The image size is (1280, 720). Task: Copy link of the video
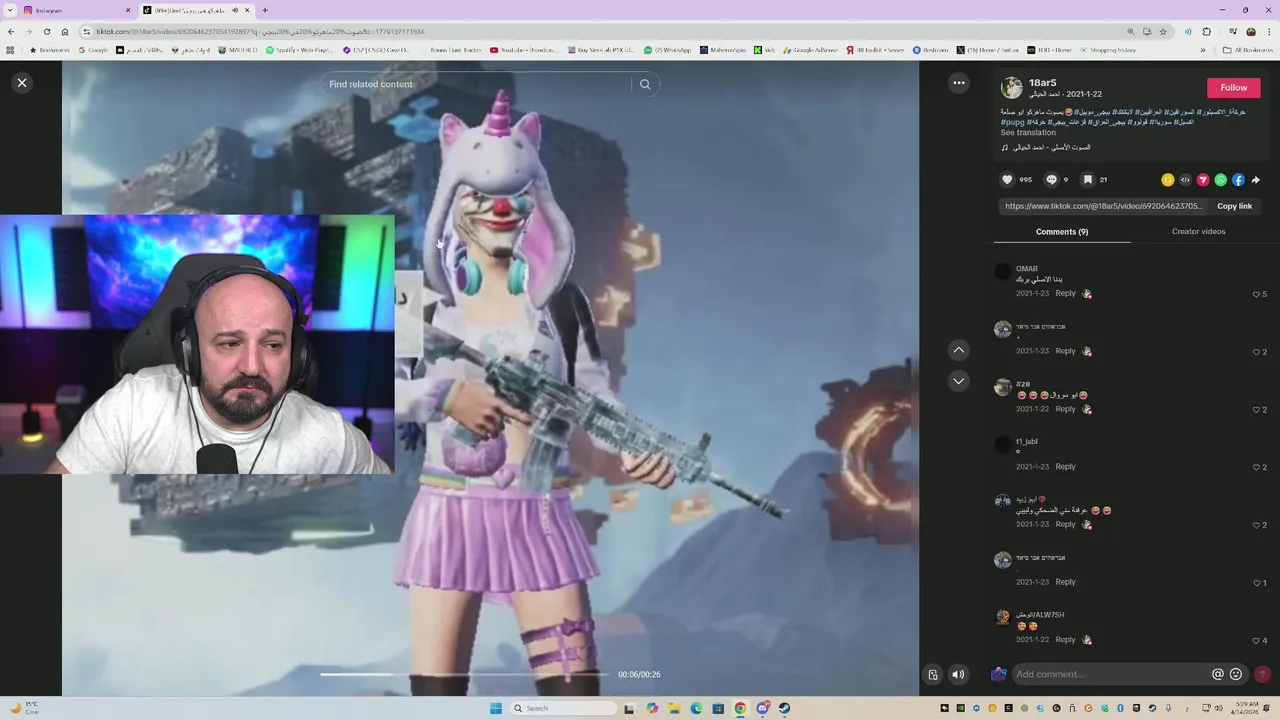pos(1234,206)
